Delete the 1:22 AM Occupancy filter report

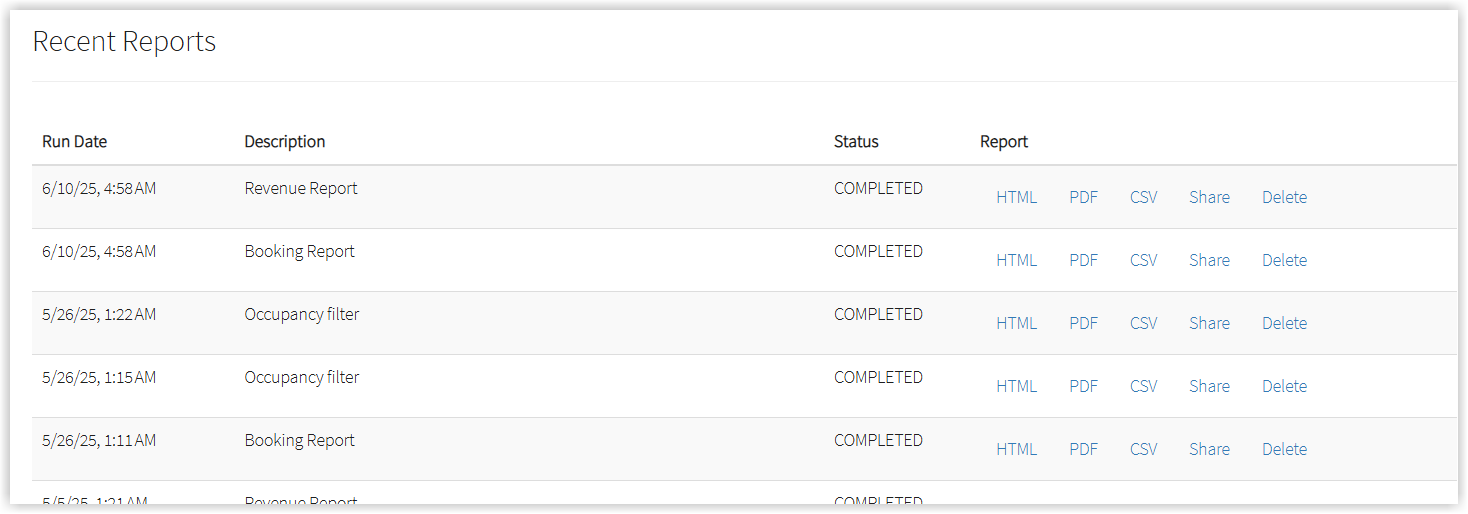[x=1284, y=323]
